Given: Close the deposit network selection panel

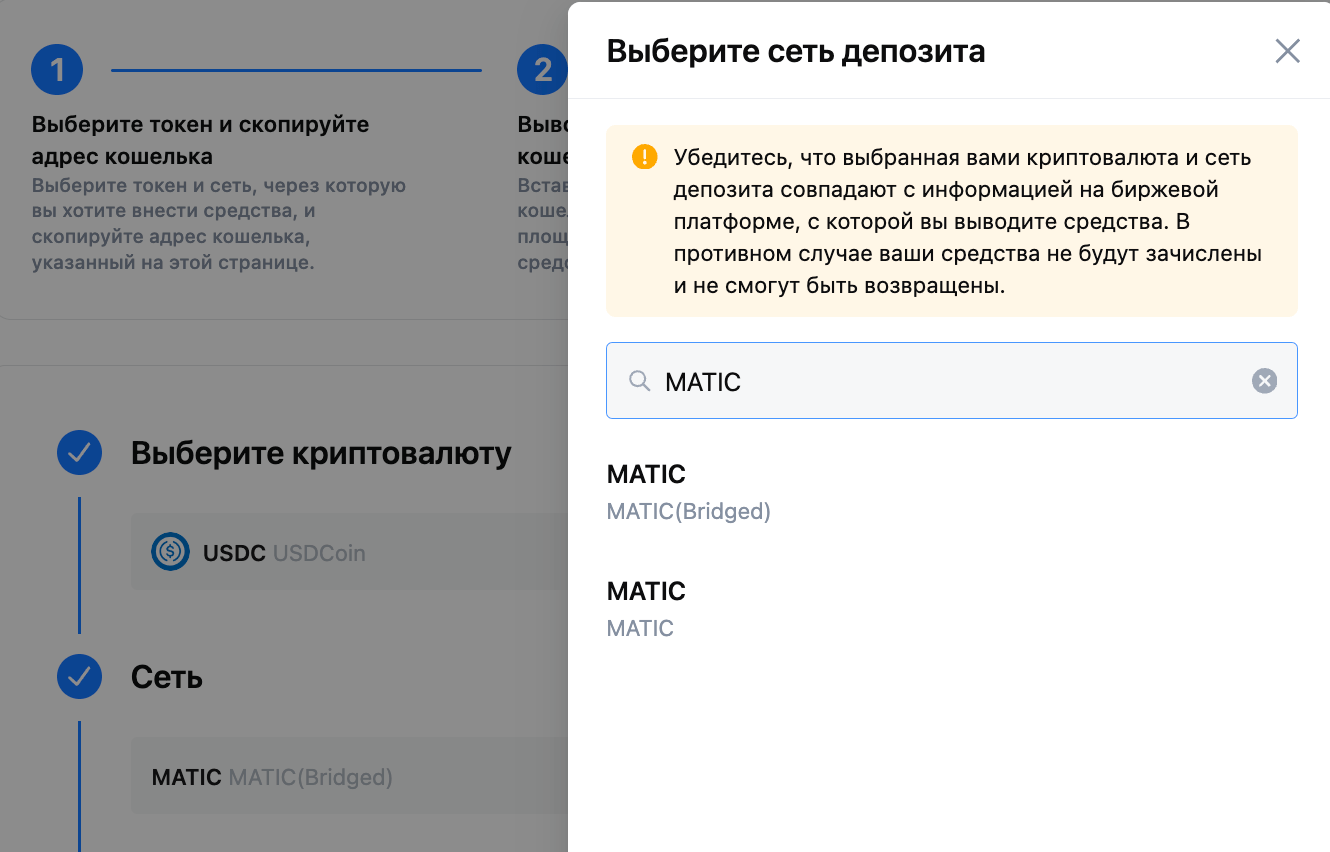Looking at the screenshot, I should 1287,51.
